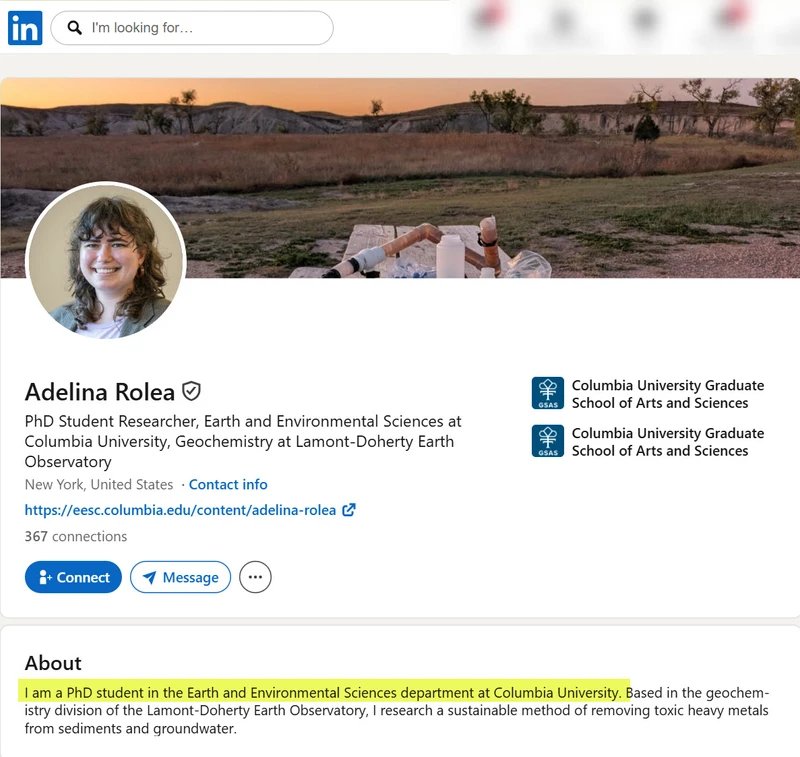Screen dimensions: 800x757
Task: Click the second Columbia GSAS logo icon
Action: point(547,441)
